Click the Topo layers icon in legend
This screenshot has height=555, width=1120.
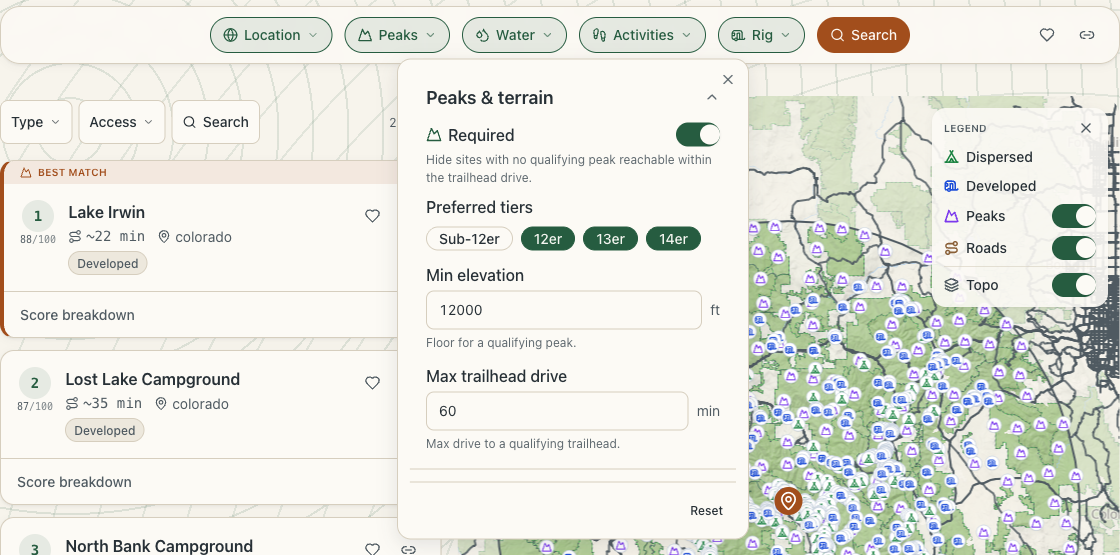pyautogui.click(x=951, y=285)
